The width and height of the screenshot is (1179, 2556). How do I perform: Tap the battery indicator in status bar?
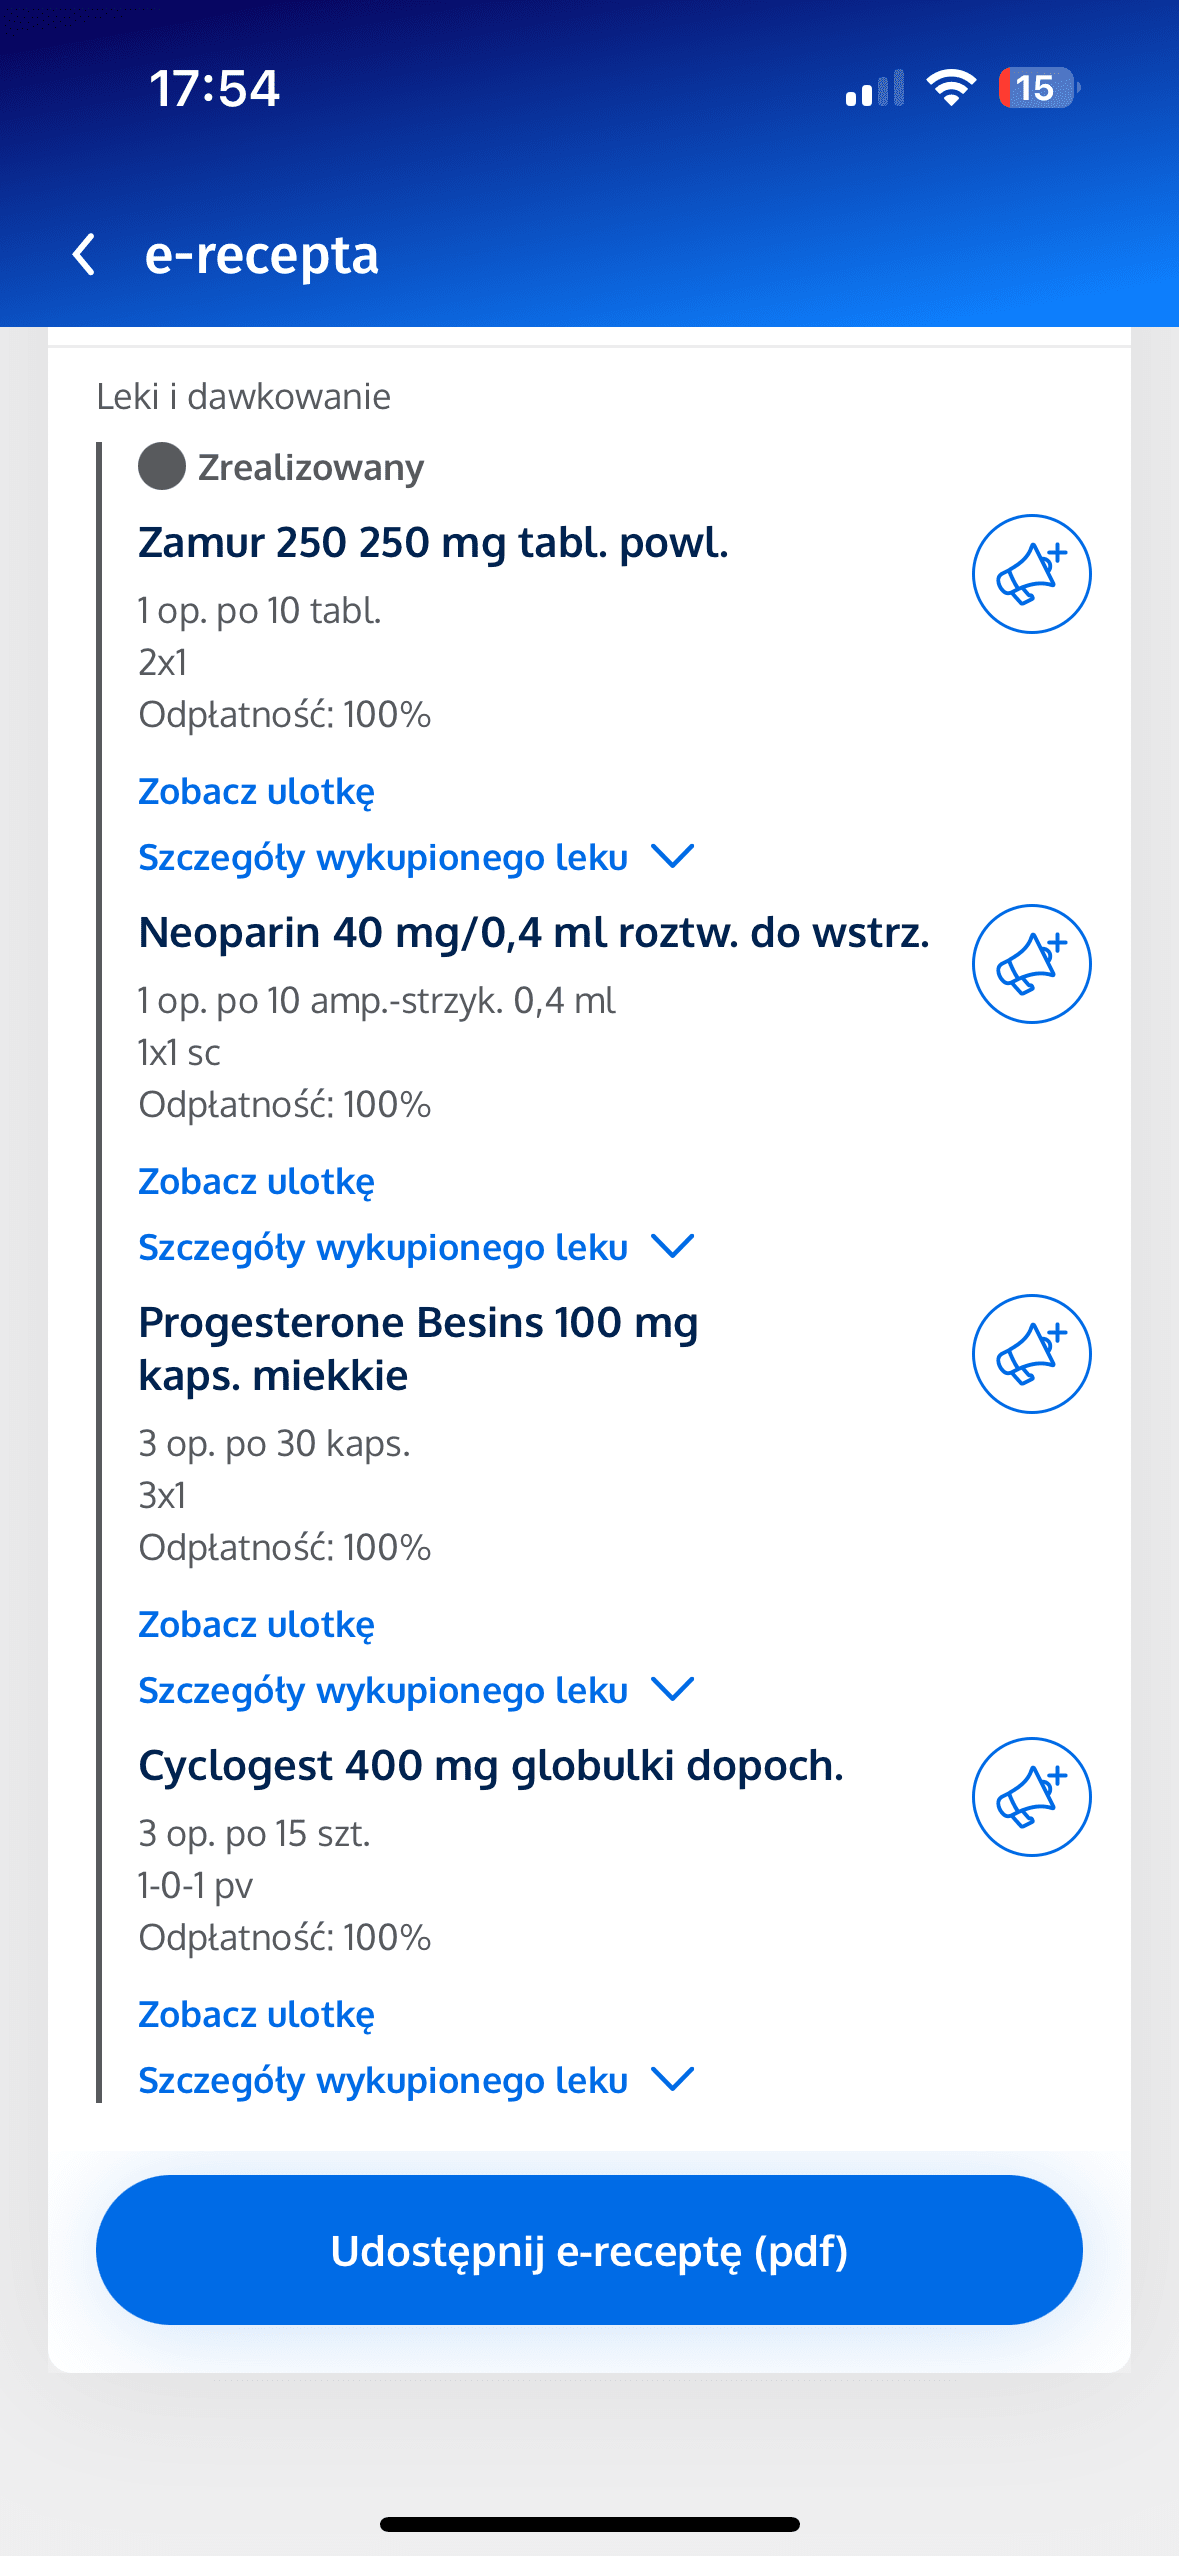(1038, 88)
